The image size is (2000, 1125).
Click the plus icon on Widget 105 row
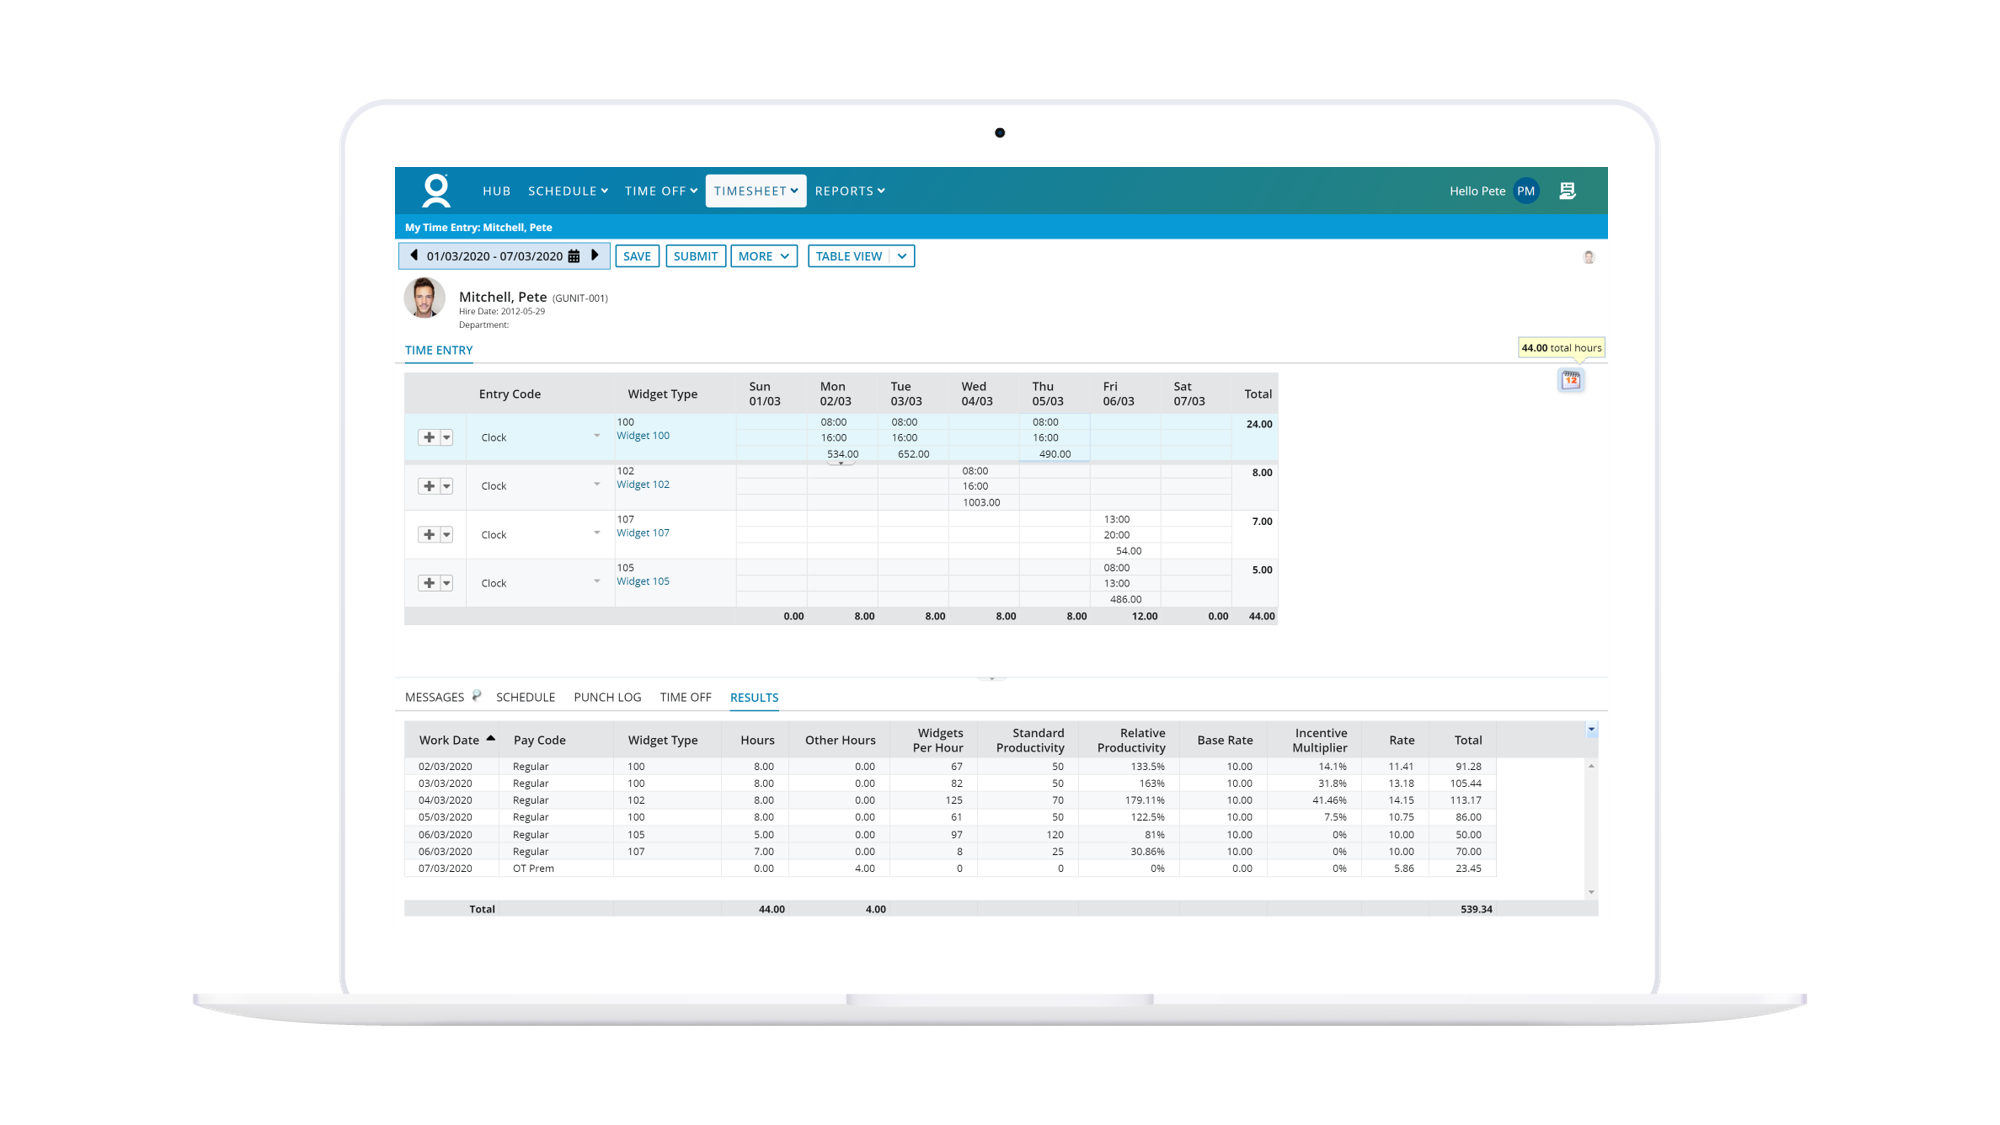pyautogui.click(x=429, y=583)
